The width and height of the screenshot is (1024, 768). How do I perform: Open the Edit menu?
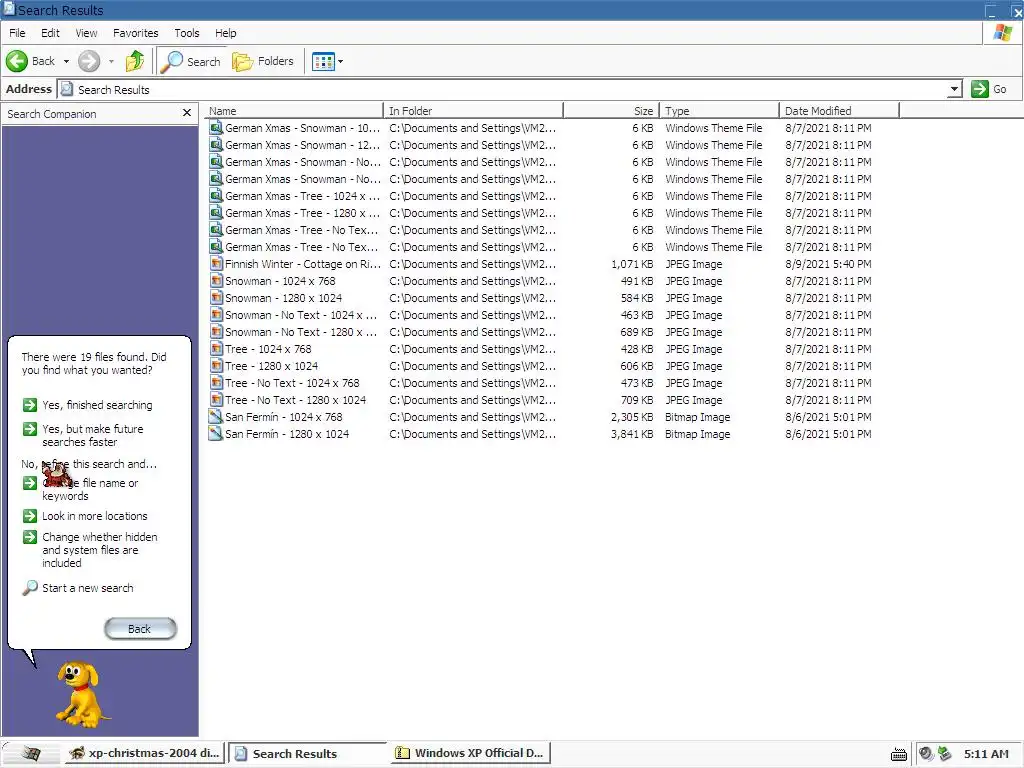pos(50,33)
